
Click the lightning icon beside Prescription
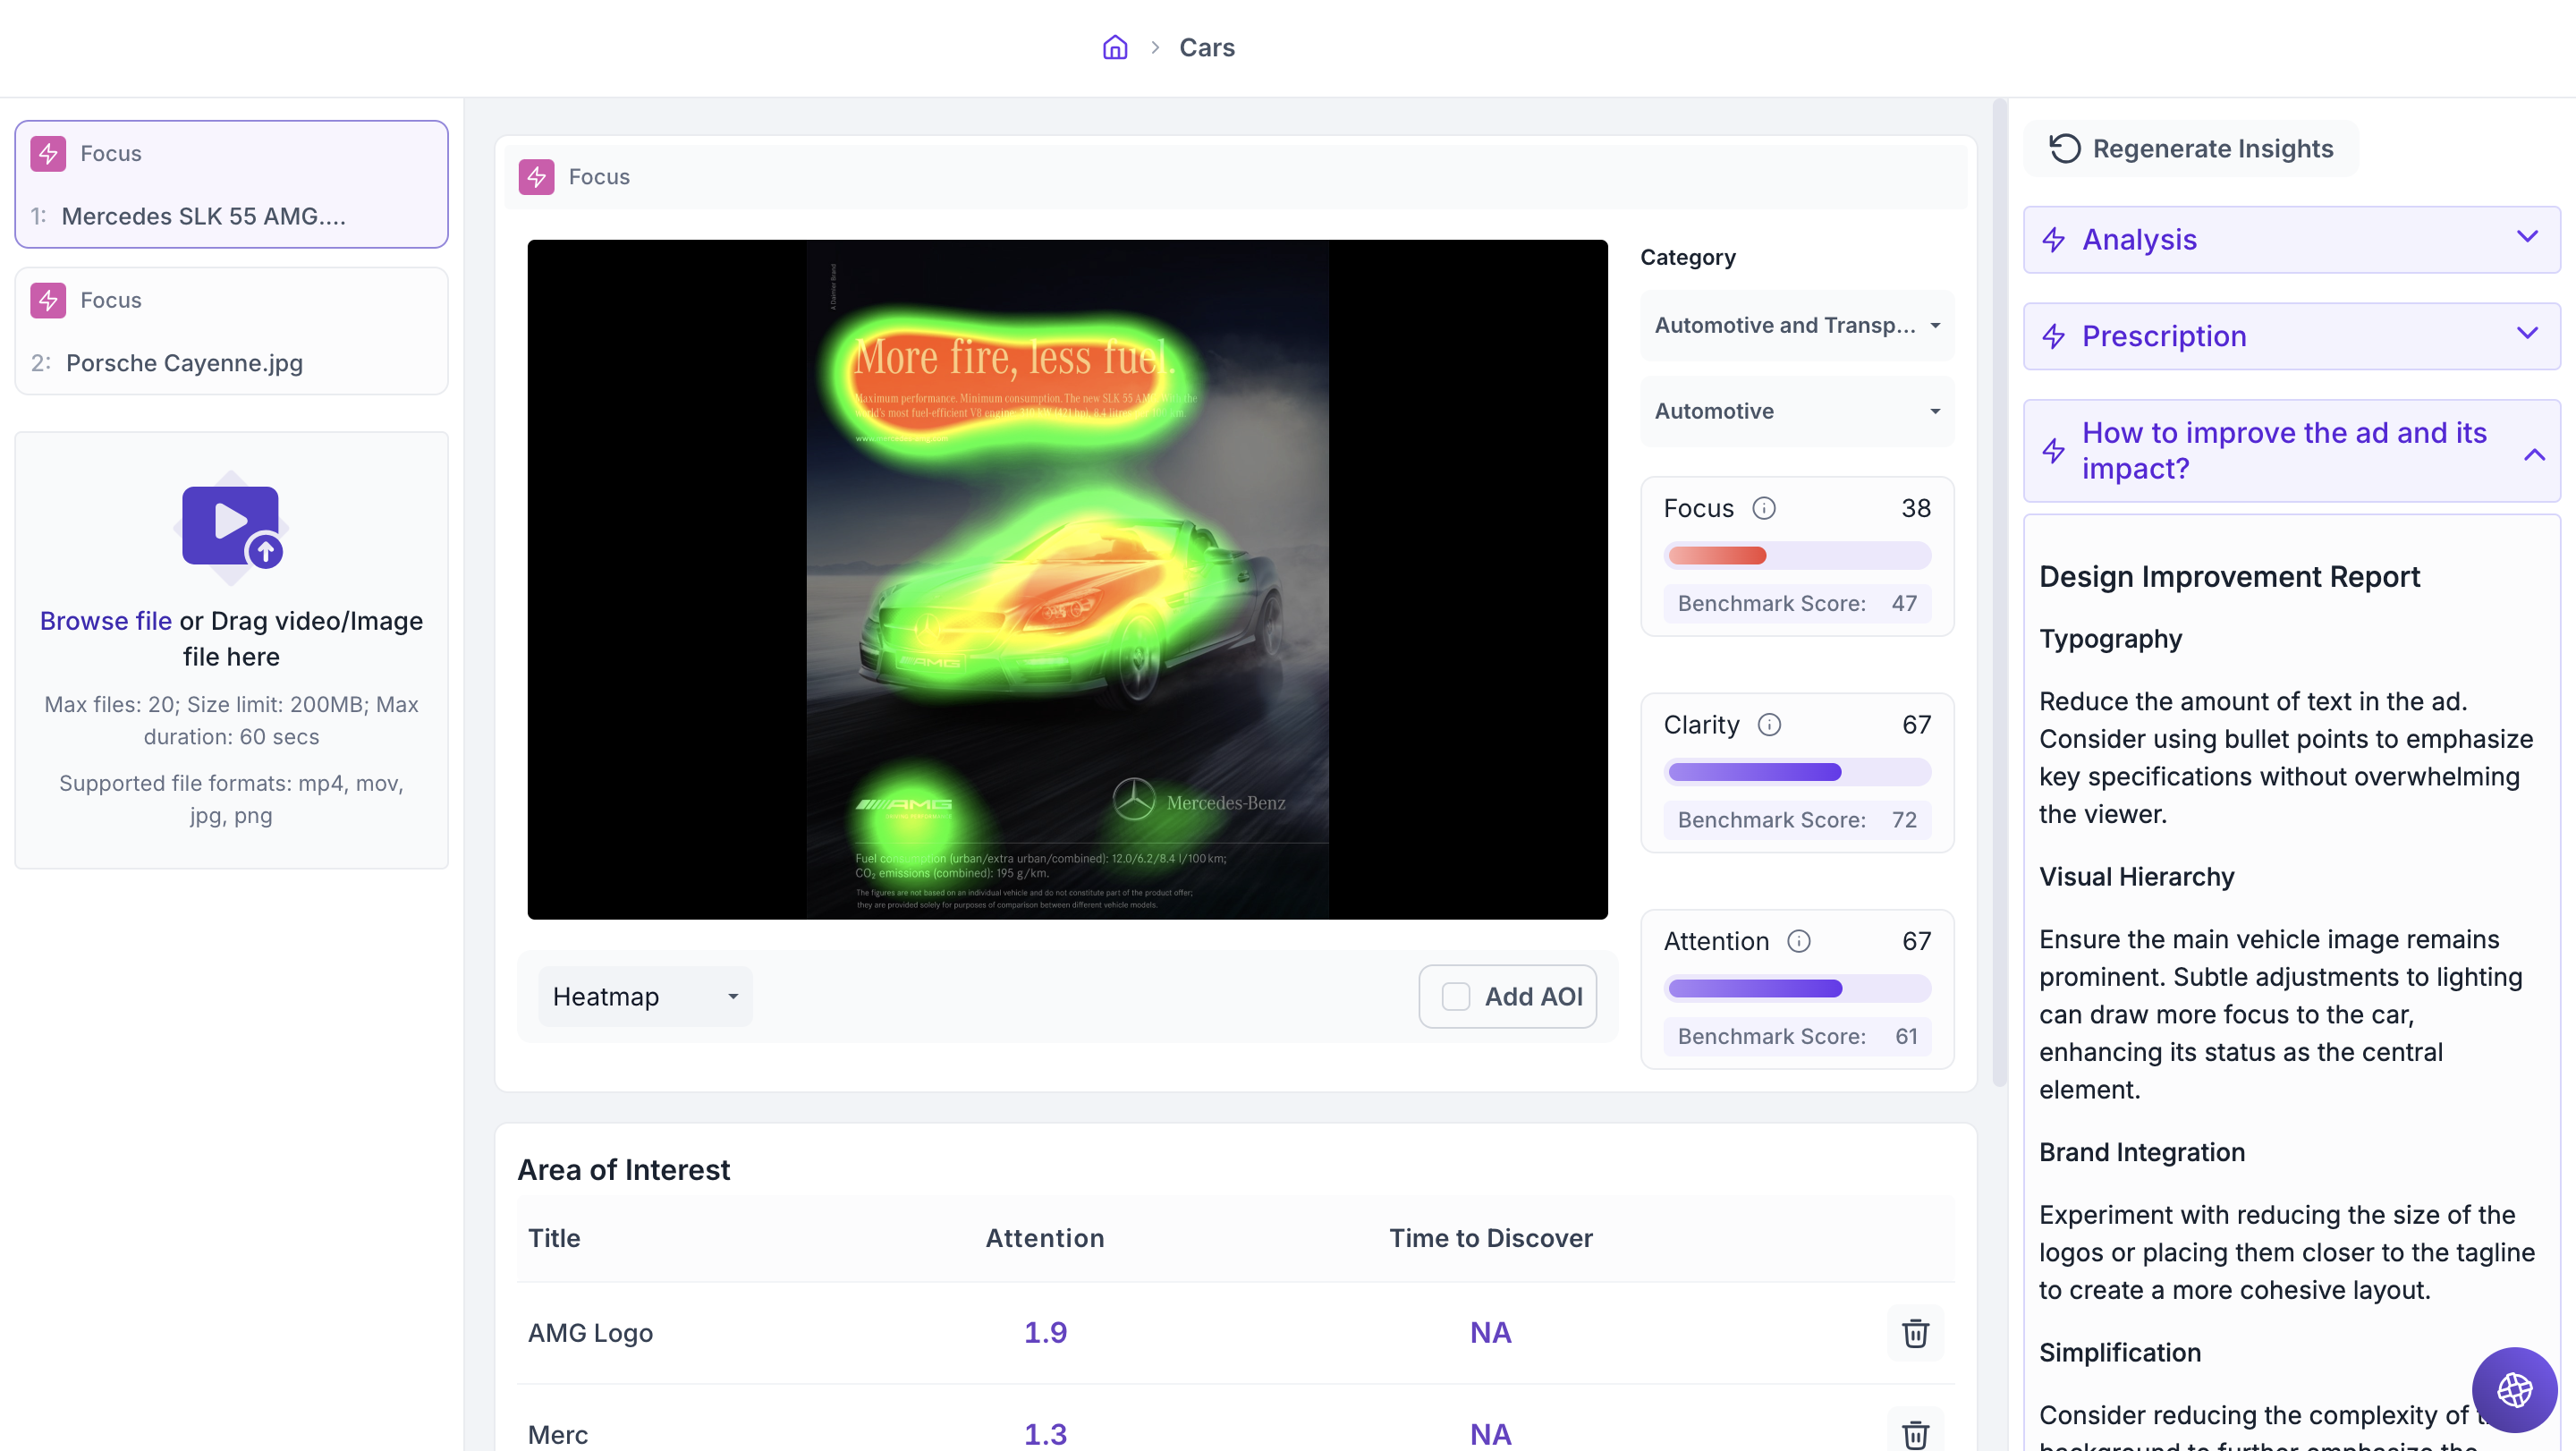point(2054,336)
